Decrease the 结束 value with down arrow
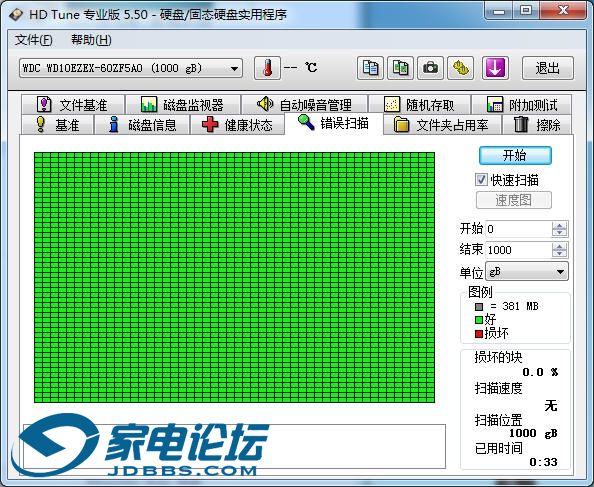594x487 pixels. 560,254
